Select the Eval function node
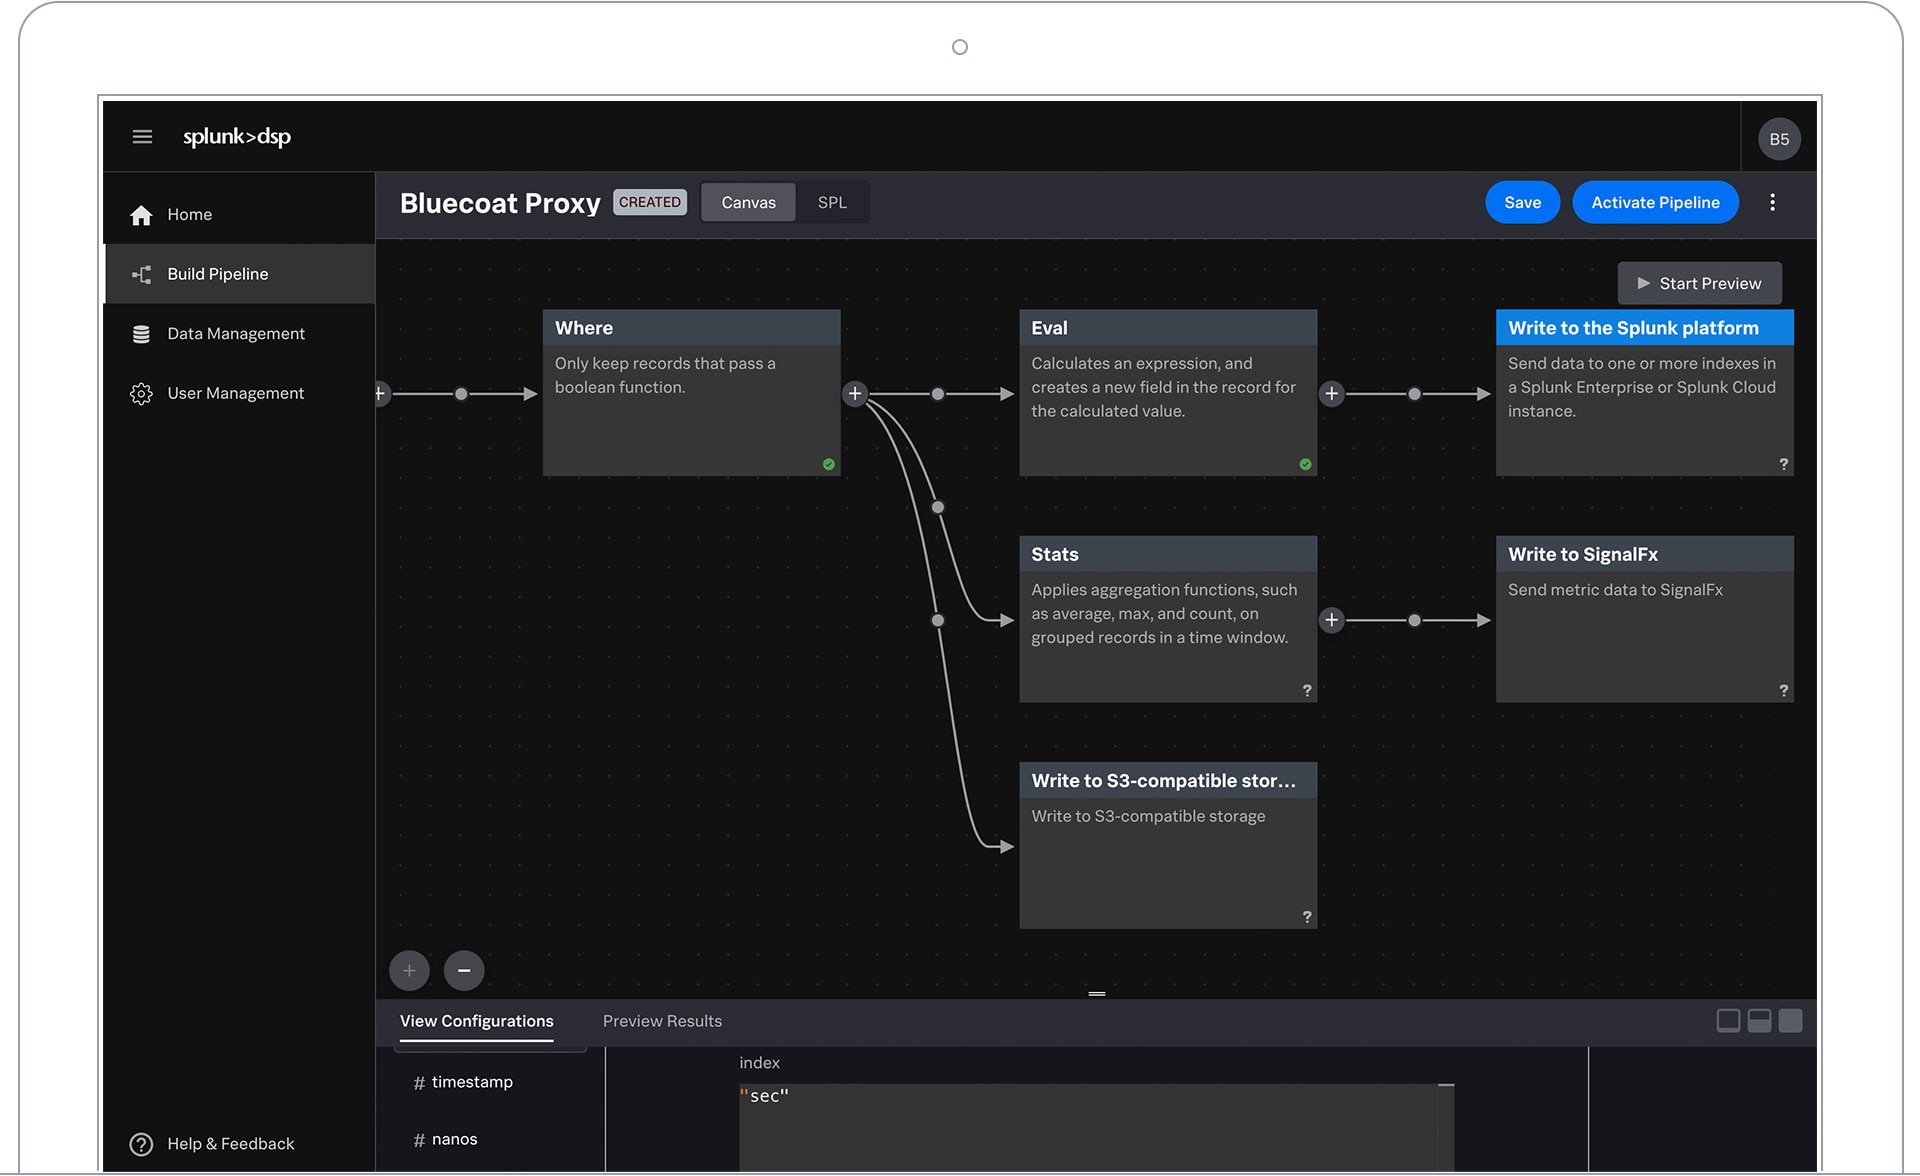 coord(1168,393)
